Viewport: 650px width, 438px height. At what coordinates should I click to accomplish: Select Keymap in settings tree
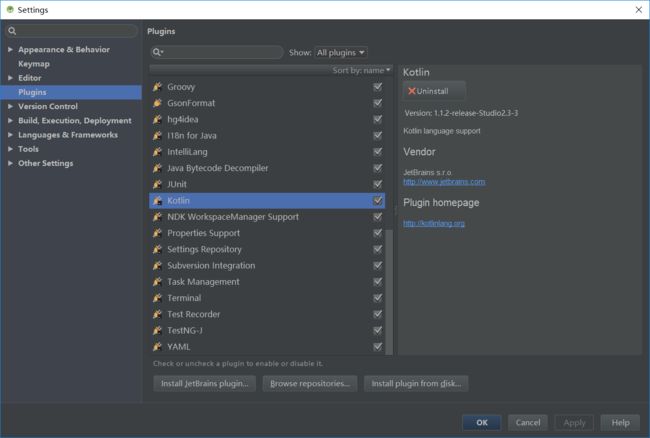34,64
